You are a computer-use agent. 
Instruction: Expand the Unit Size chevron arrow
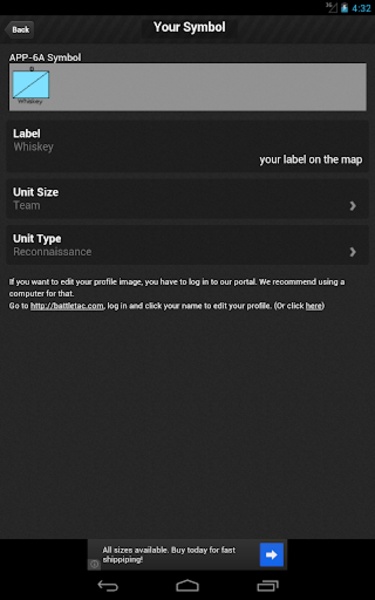(x=352, y=206)
